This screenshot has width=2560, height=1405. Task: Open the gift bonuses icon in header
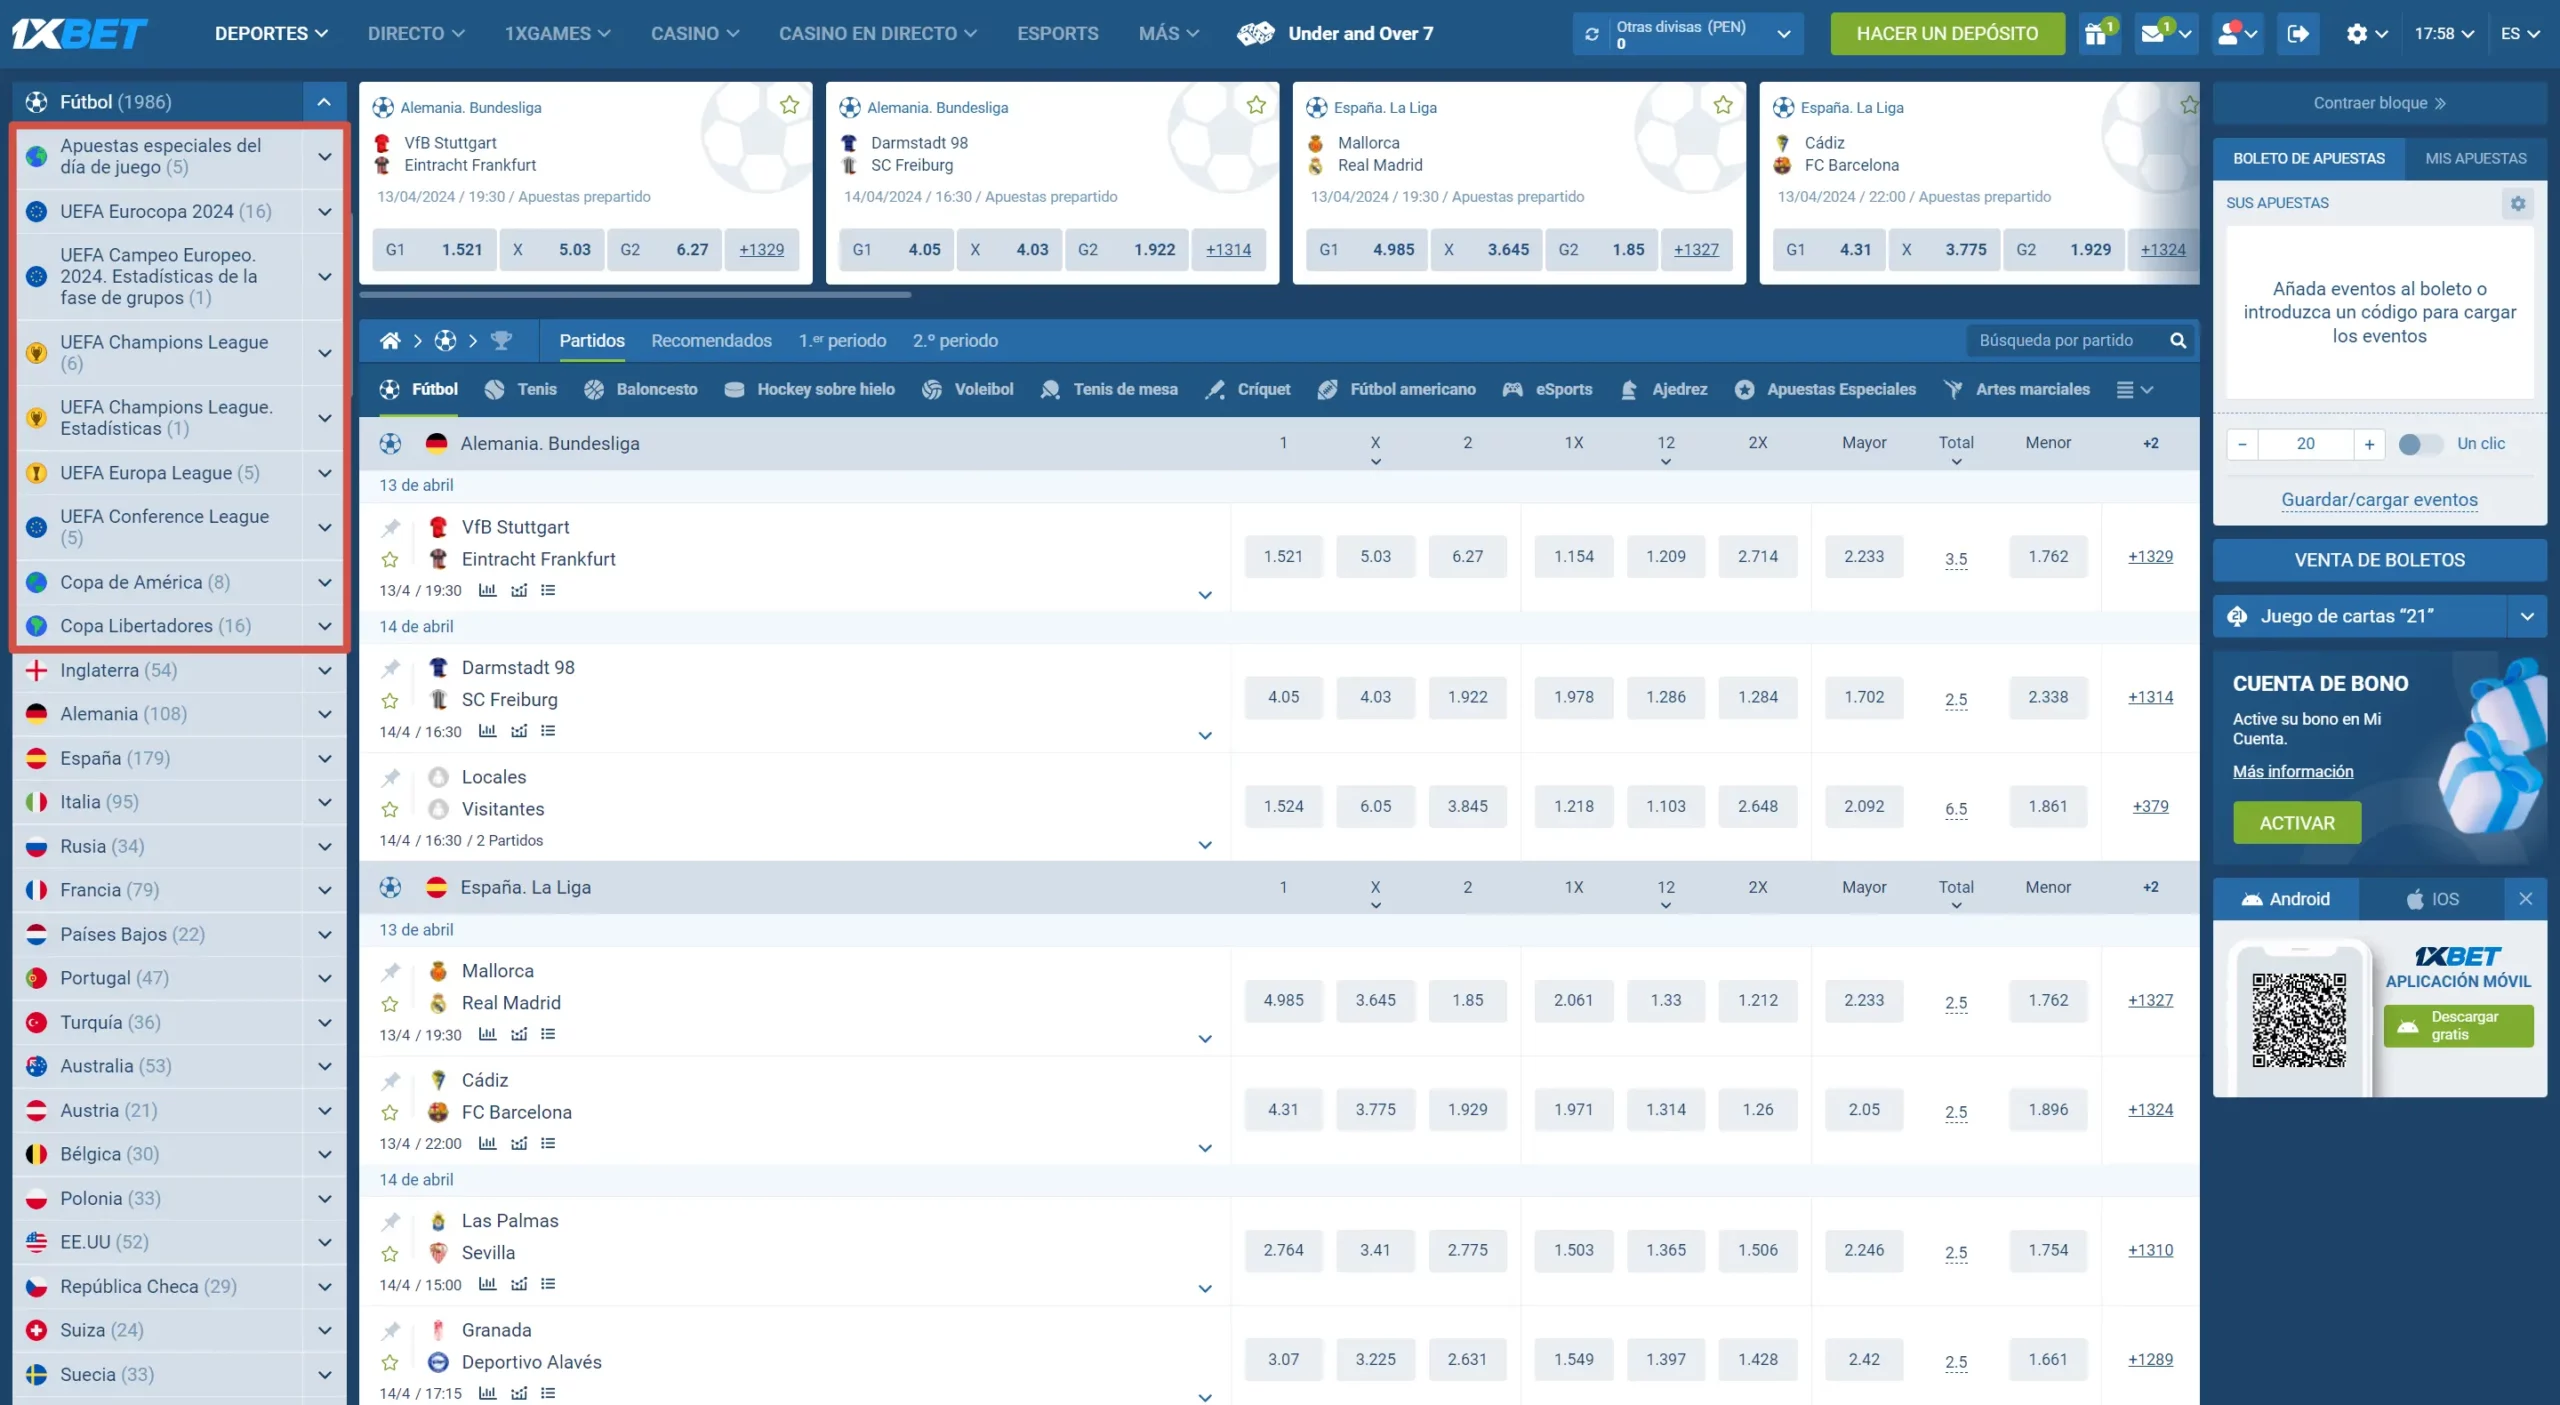(x=2098, y=34)
